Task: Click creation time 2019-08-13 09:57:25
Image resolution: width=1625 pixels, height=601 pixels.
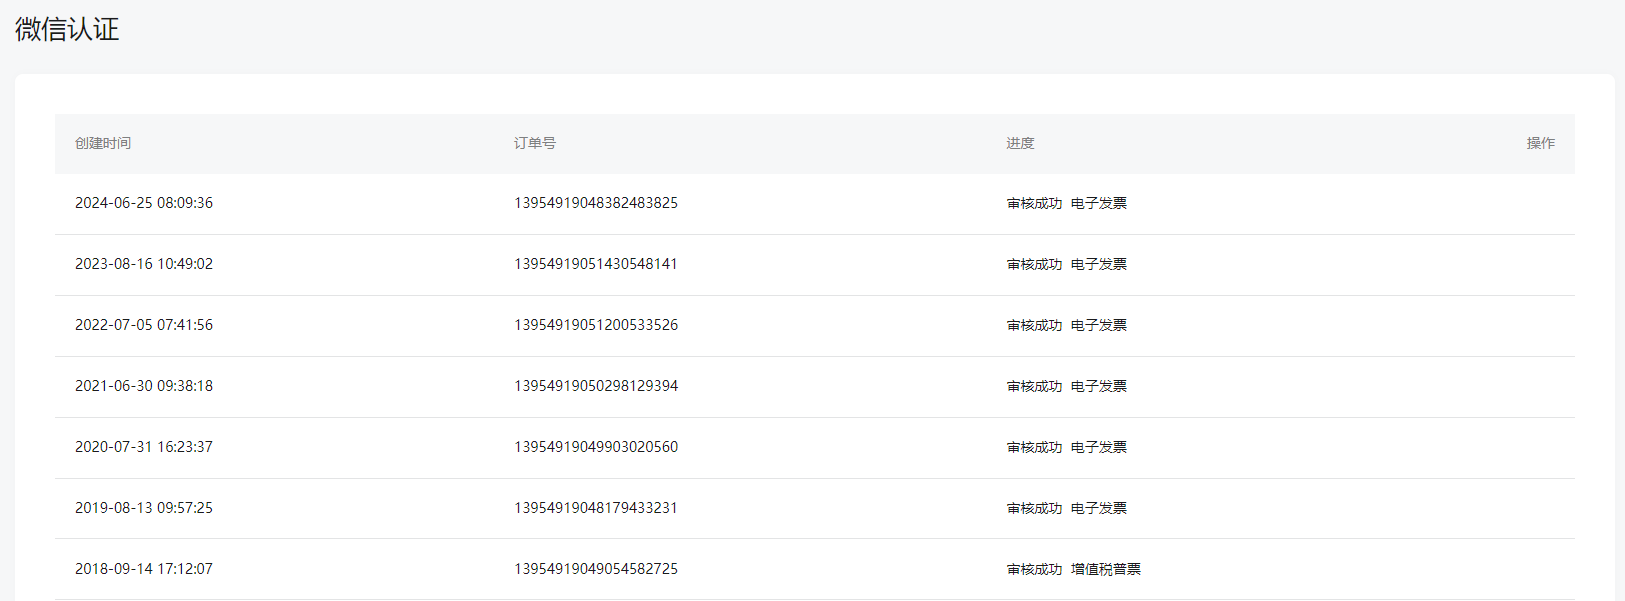Action: click(x=144, y=508)
